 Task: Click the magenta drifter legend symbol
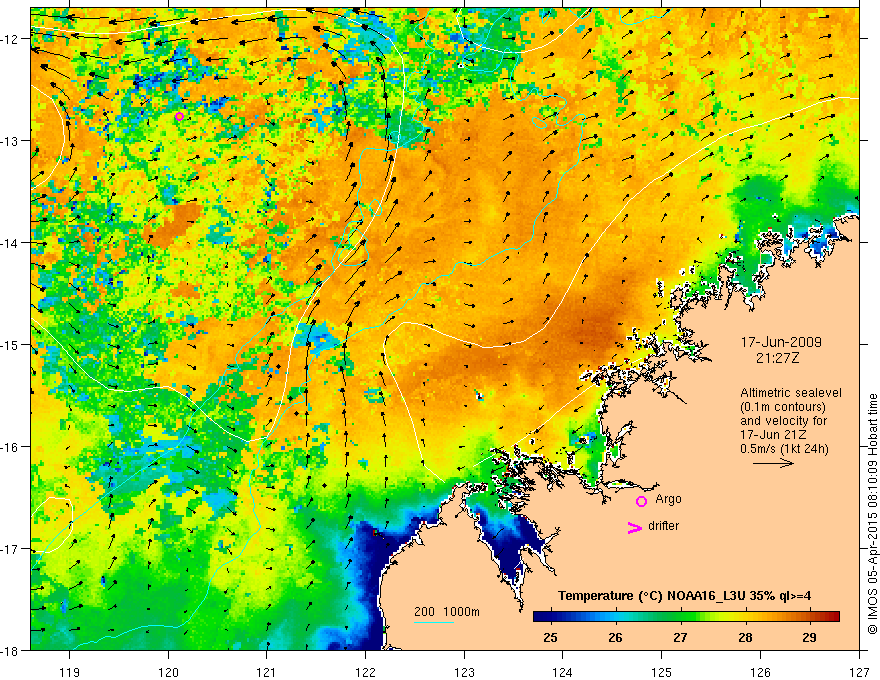(x=634, y=528)
